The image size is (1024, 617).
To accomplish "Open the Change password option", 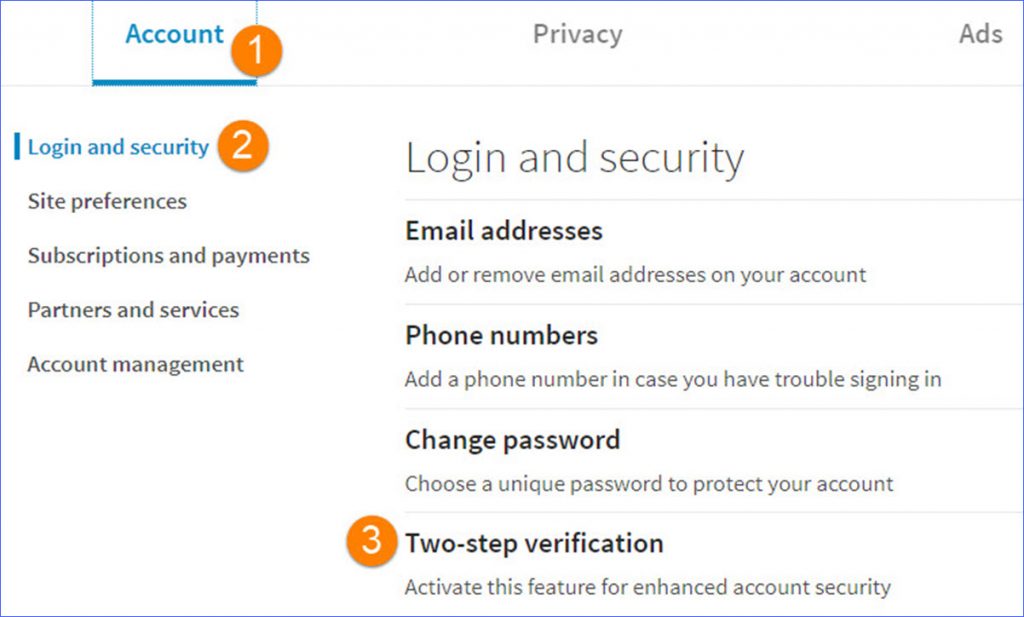I will [512, 440].
